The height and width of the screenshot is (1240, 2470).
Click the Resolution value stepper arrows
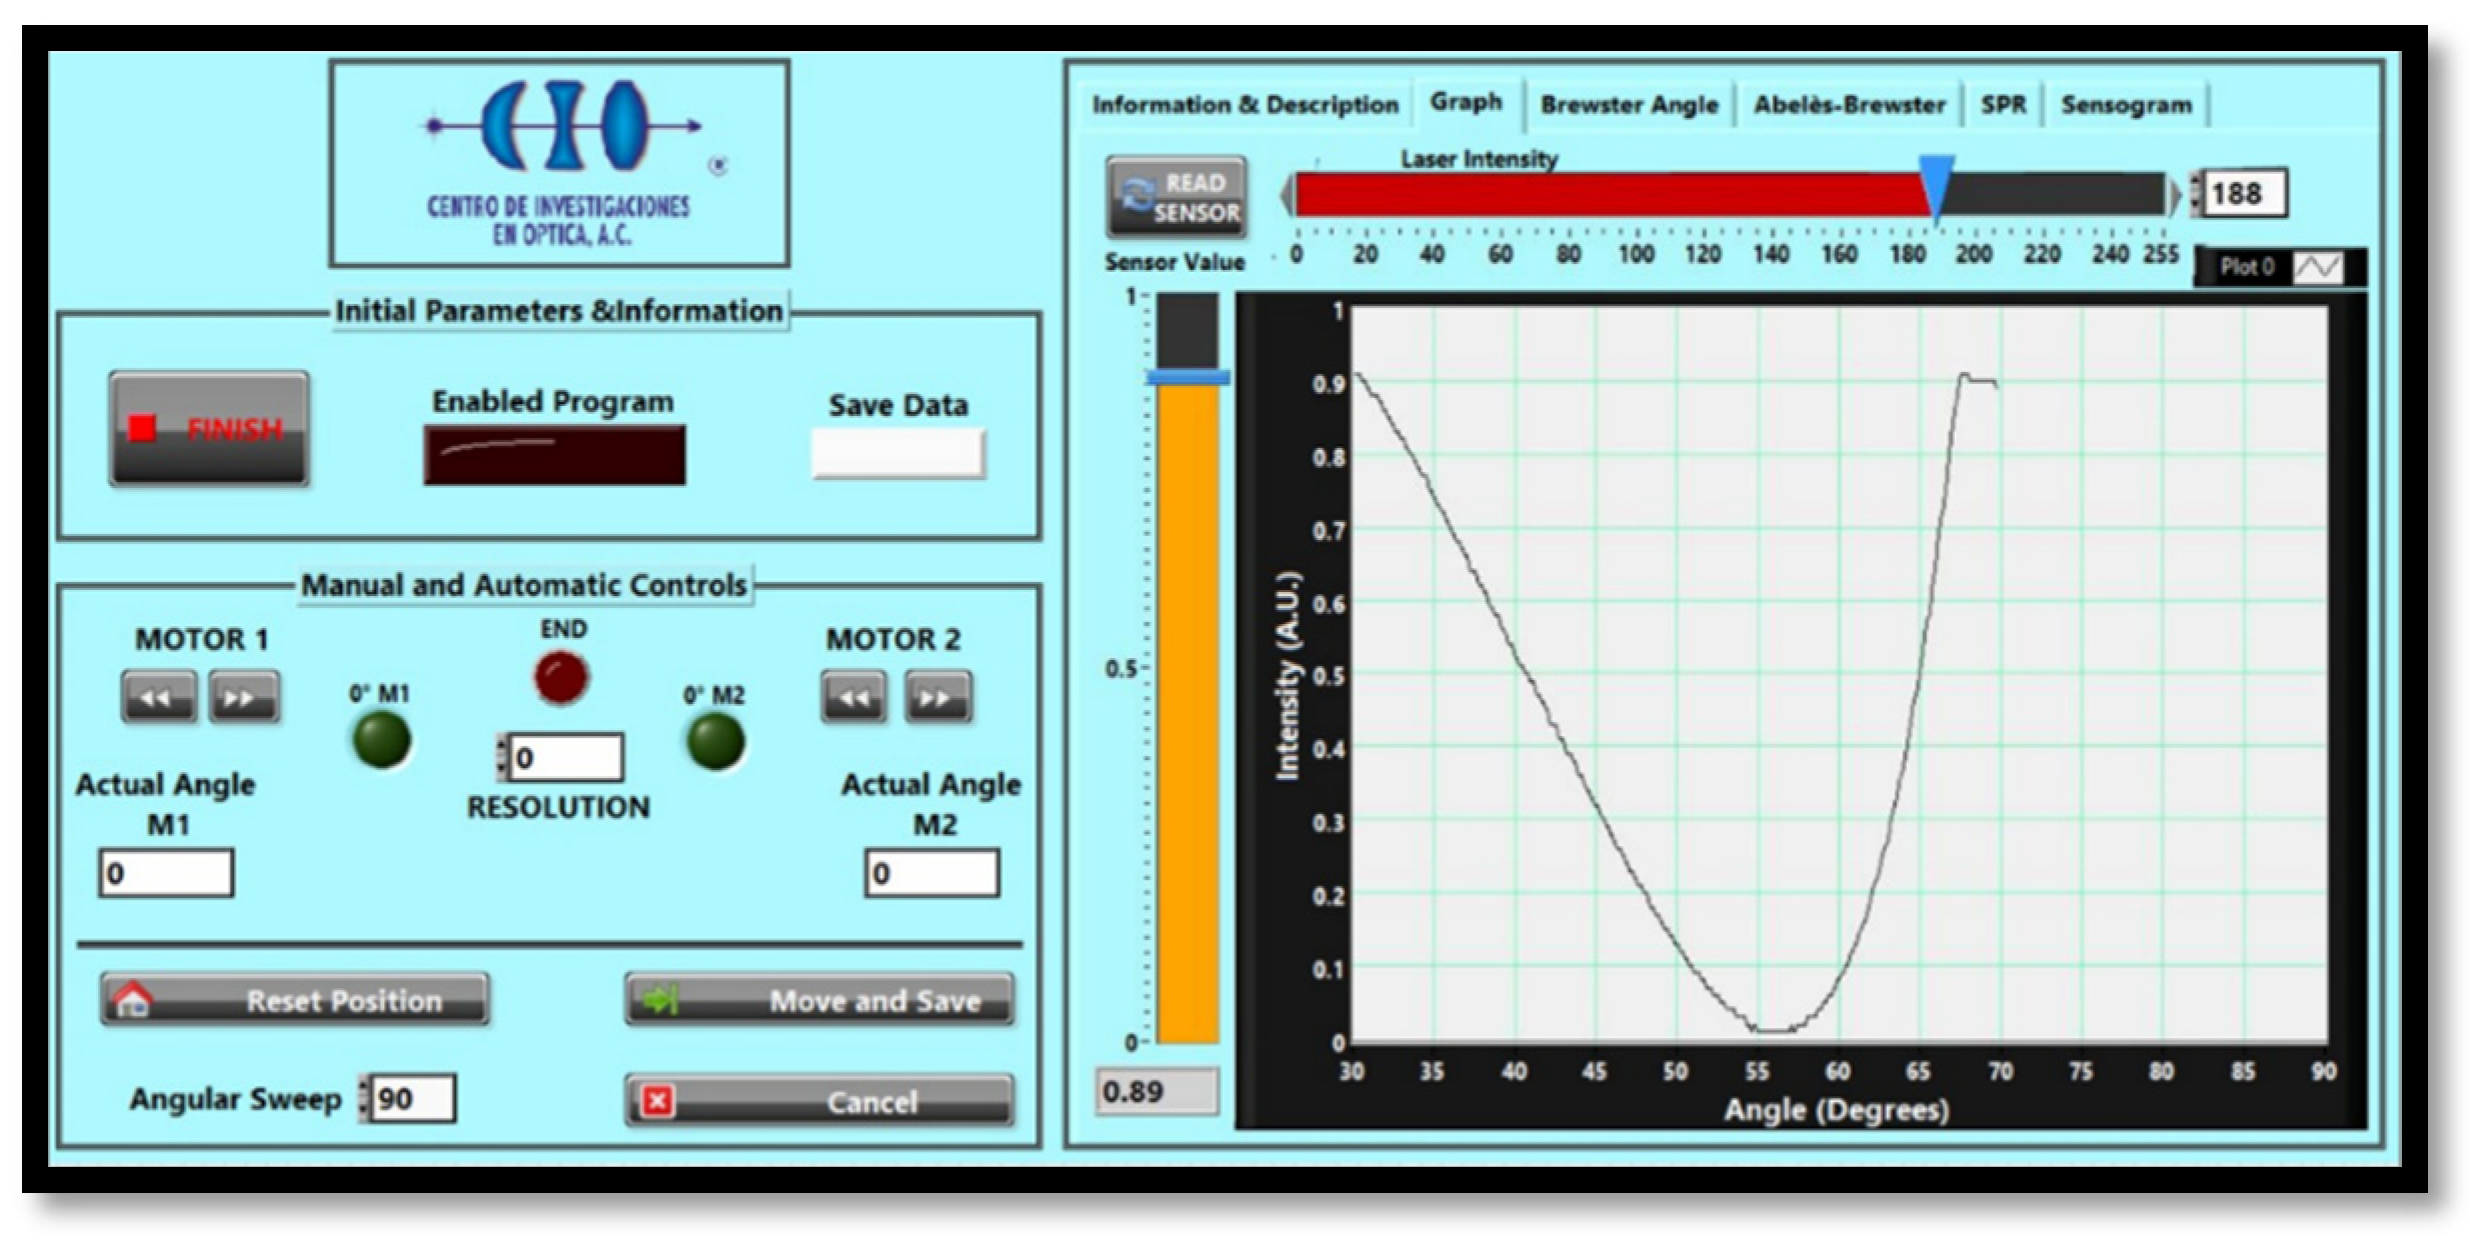point(502,757)
